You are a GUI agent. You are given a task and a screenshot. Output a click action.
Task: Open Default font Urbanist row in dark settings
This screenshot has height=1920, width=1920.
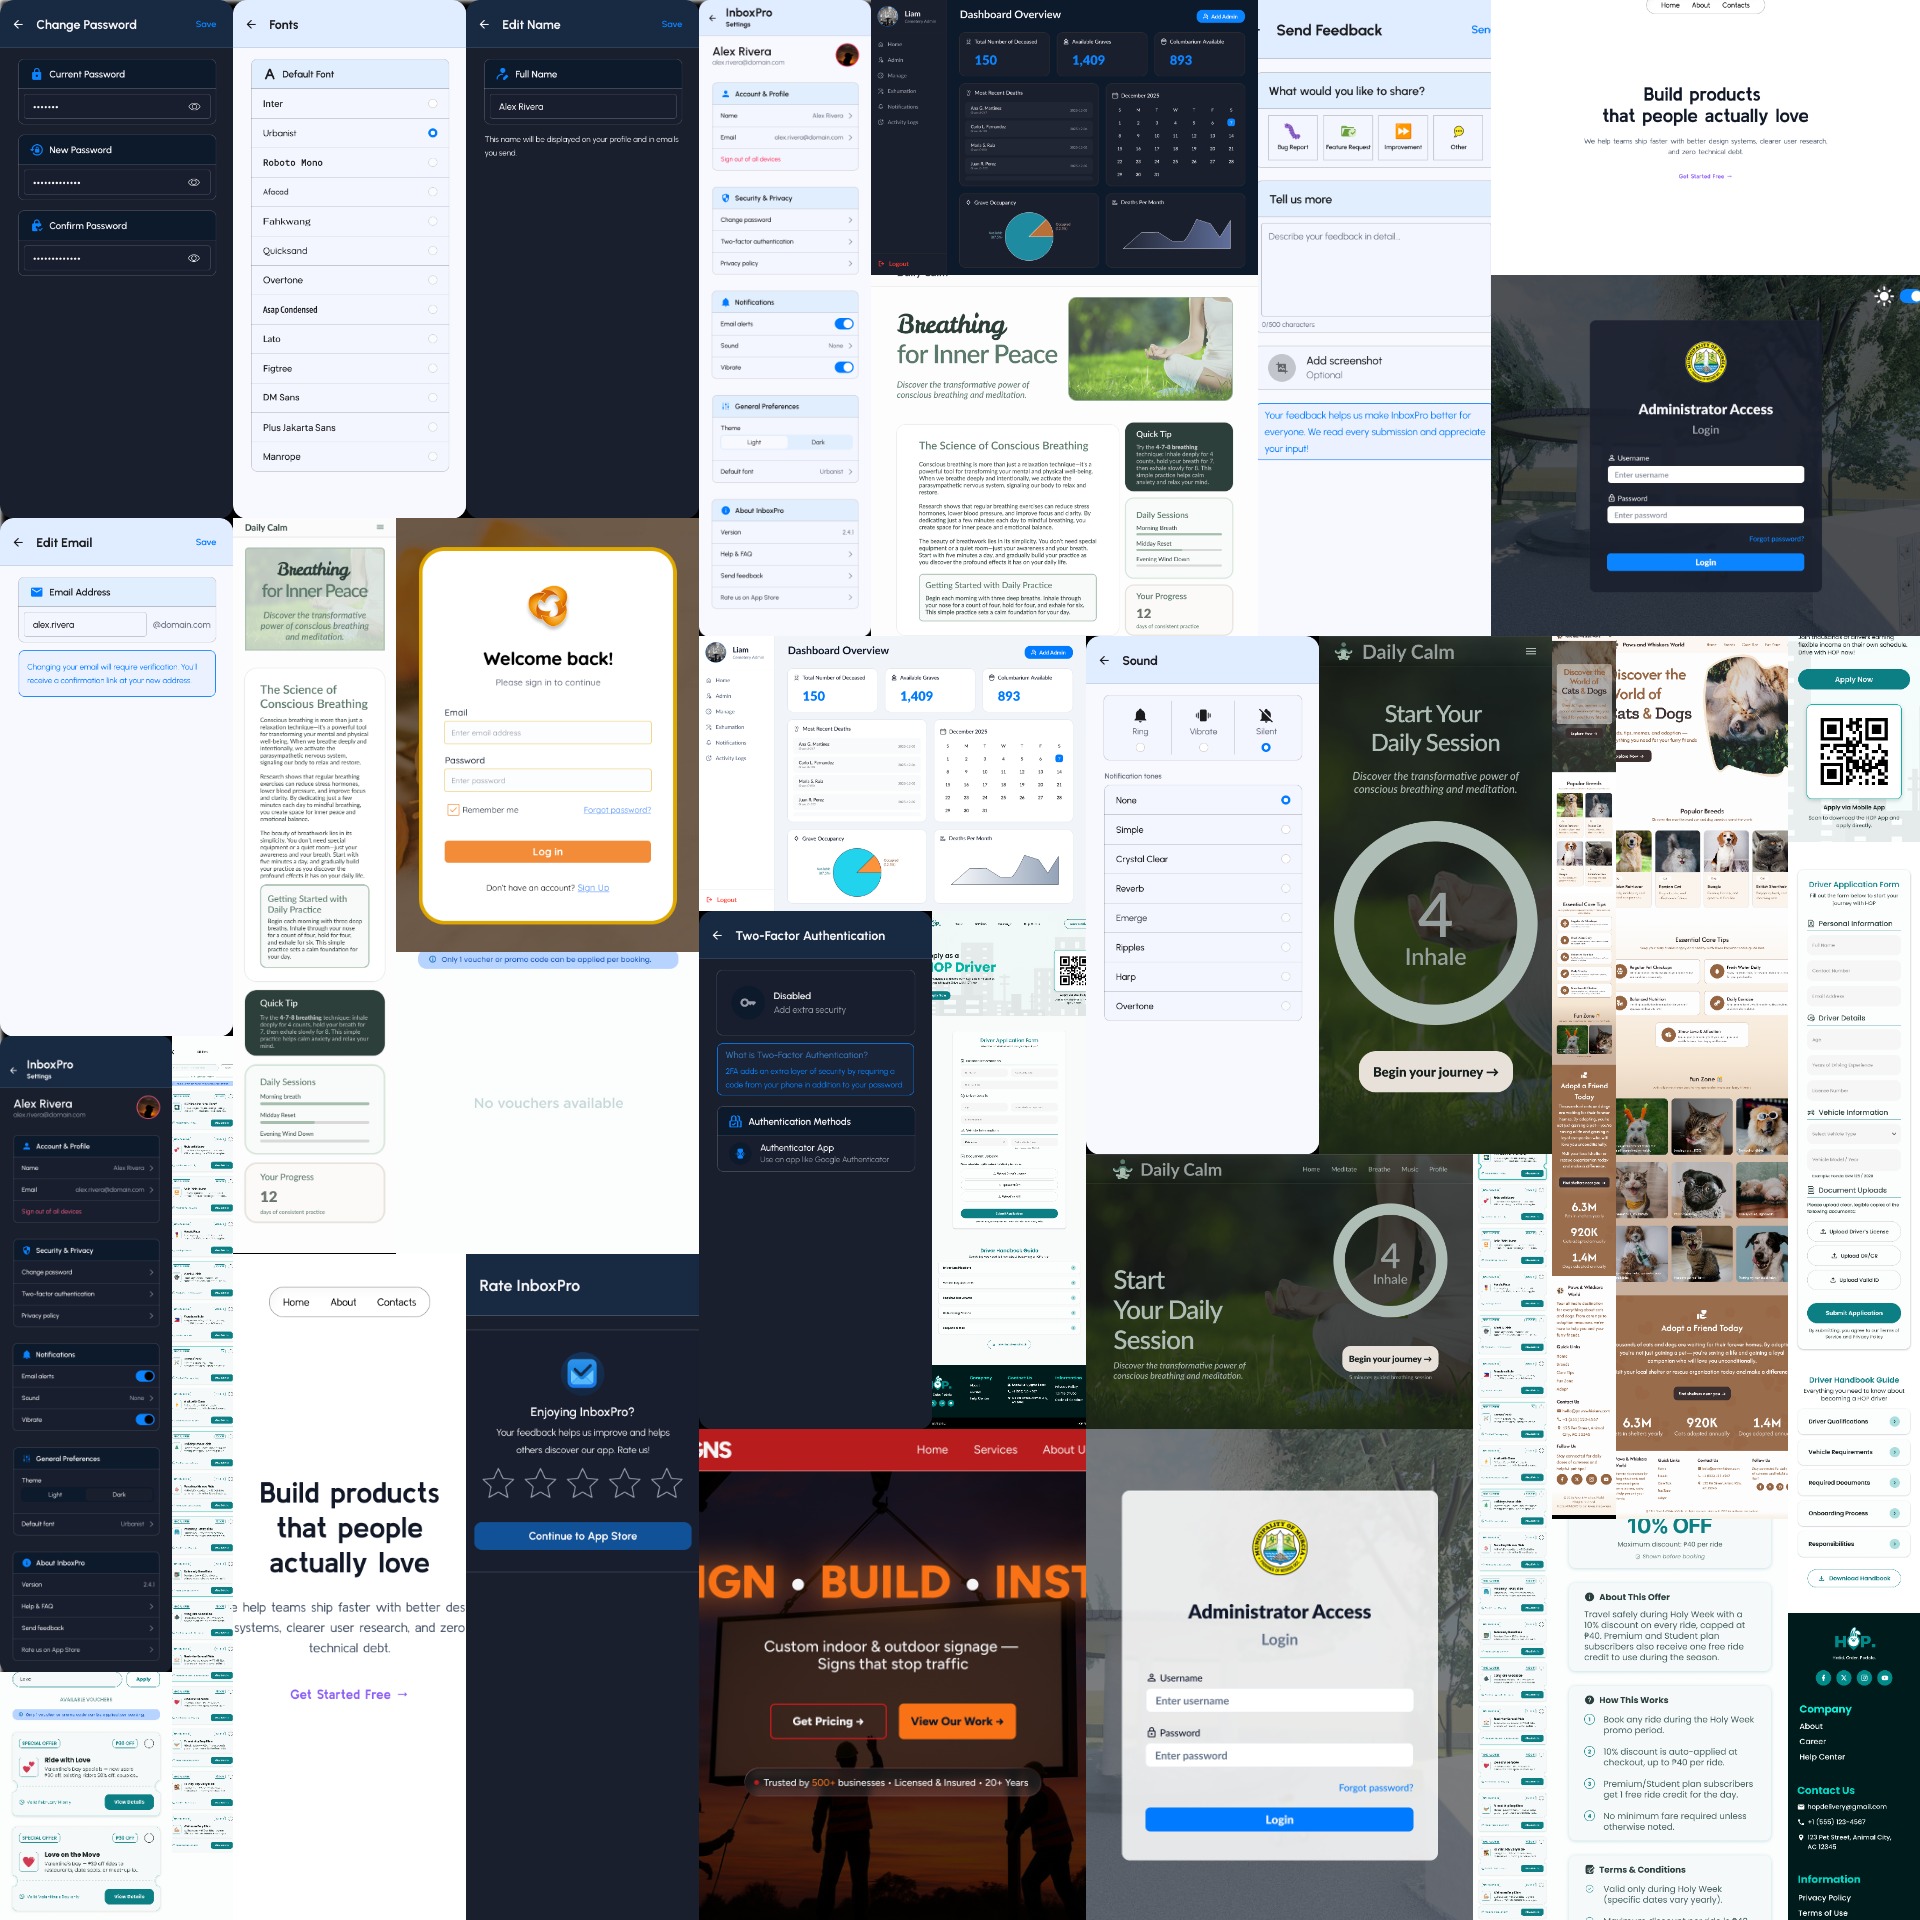tap(87, 1524)
